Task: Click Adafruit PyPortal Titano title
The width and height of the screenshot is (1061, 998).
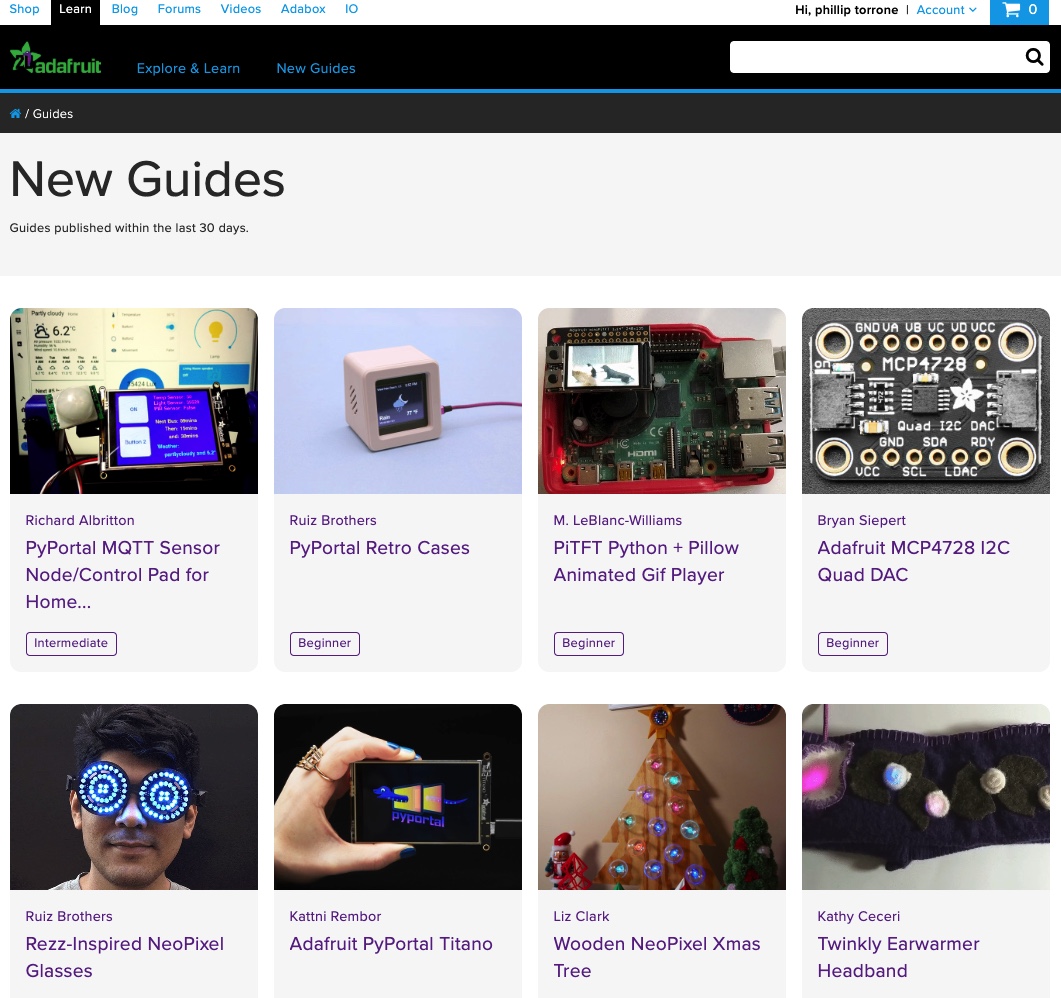Action: (391, 943)
